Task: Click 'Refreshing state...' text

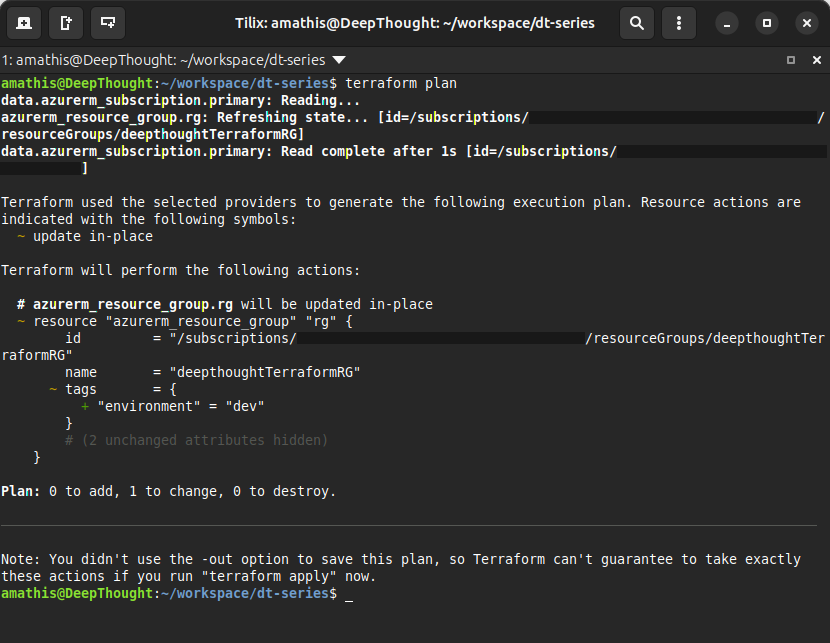Action: click(293, 117)
